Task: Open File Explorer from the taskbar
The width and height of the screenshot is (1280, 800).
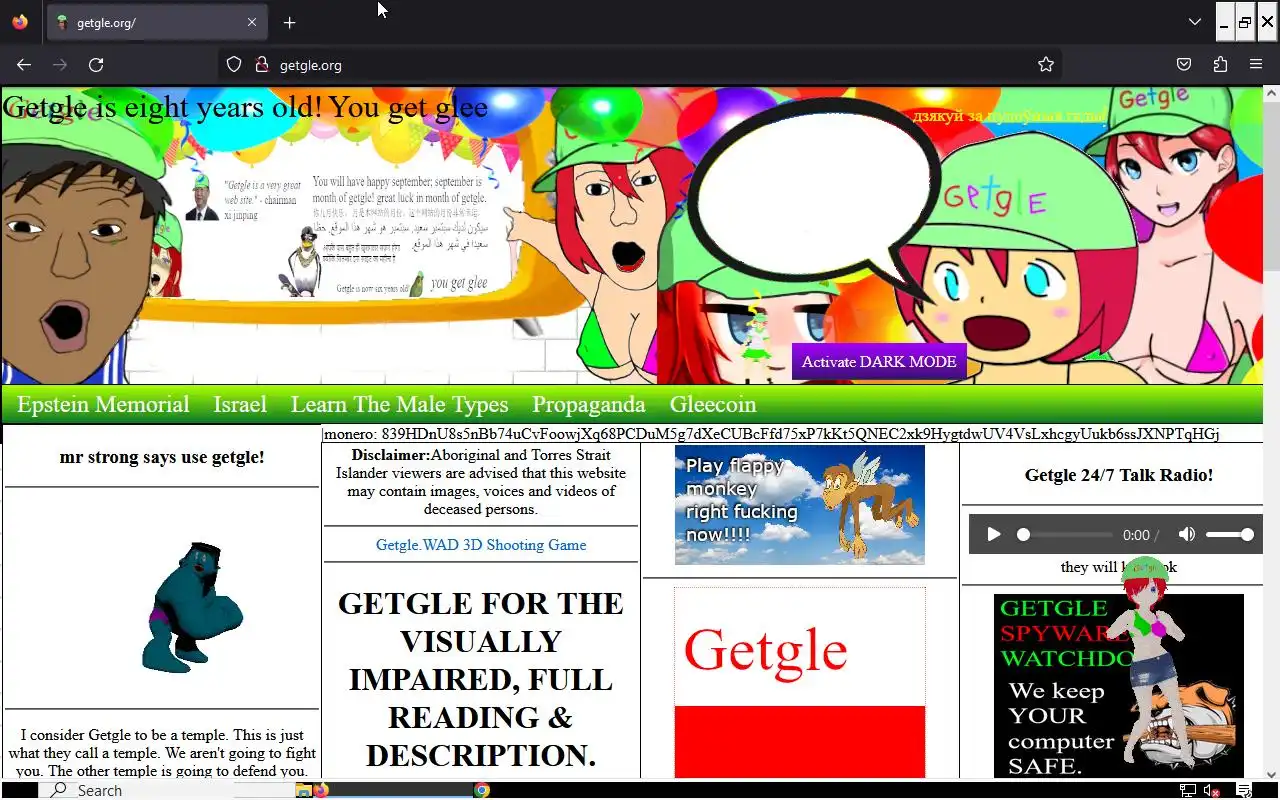Action: click(x=303, y=790)
